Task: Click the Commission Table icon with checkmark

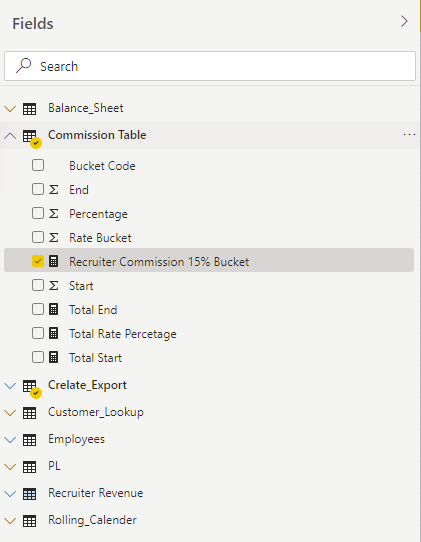Action: click(x=32, y=139)
